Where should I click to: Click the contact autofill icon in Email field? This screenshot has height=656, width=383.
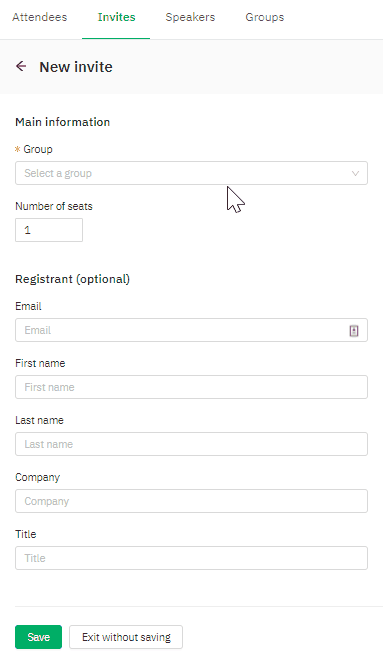pos(354,331)
